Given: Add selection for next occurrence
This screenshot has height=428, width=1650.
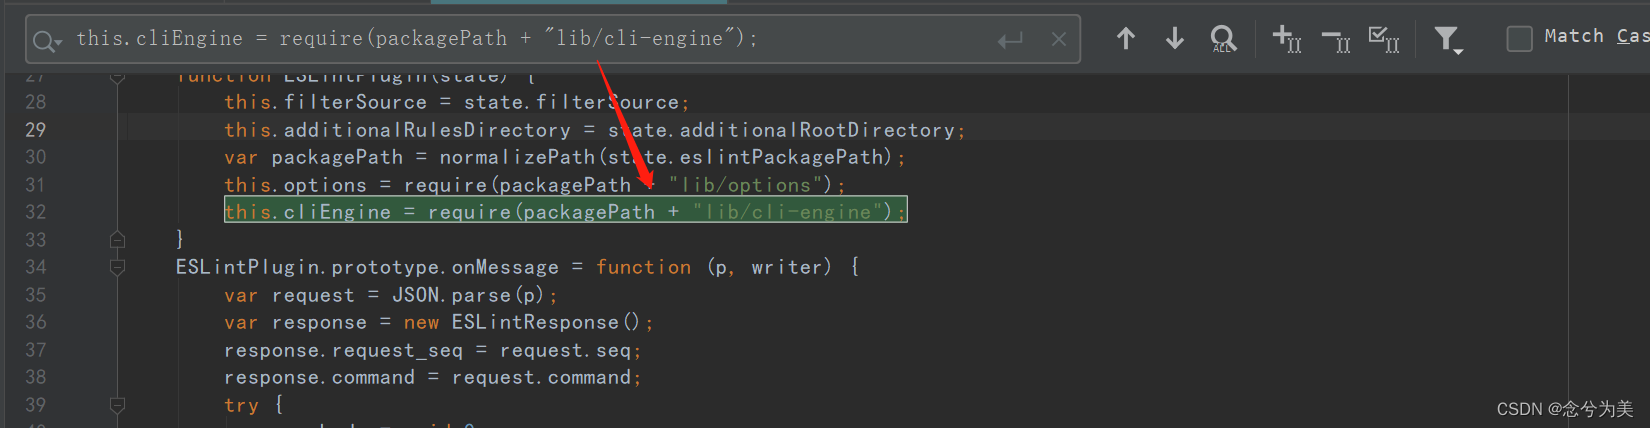Looking at the screenshot, I should [x=1287, y=39].
